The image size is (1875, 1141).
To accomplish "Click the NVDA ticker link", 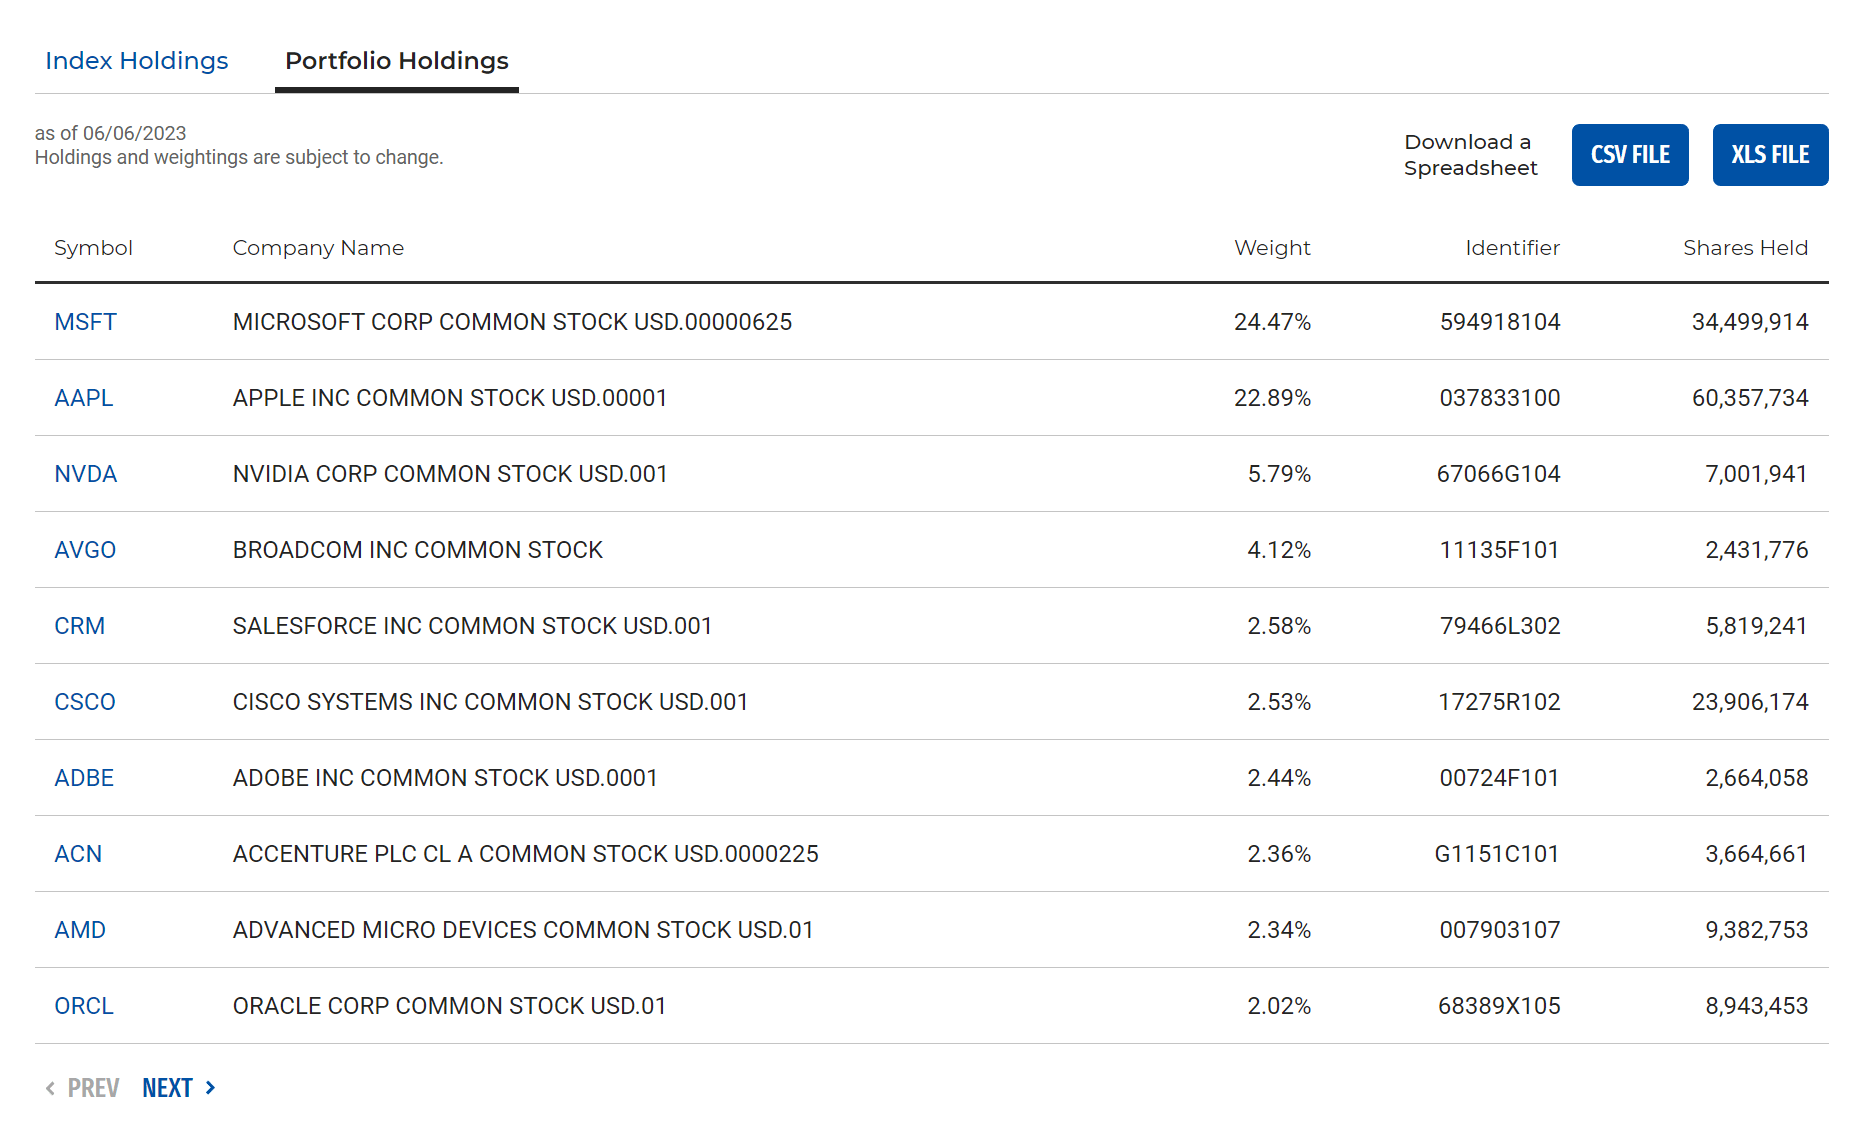I will click(85, 474).
